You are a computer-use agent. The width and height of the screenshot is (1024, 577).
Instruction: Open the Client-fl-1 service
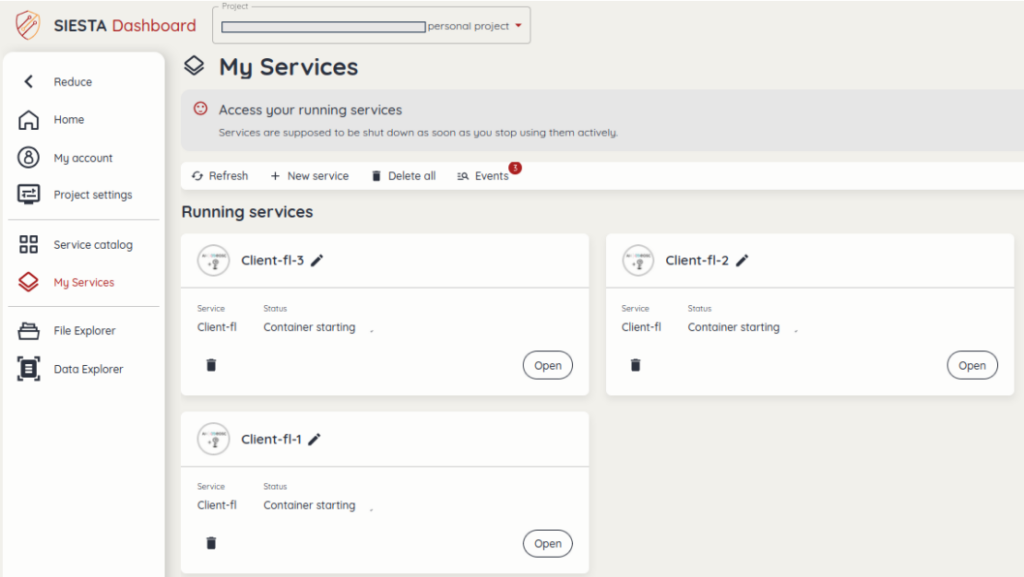coord(547,543)
